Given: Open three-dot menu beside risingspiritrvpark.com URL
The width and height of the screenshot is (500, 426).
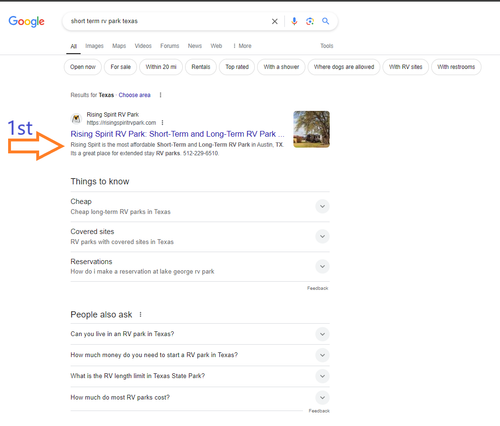Looking at the screenshot, I should [x=162, y=123].
